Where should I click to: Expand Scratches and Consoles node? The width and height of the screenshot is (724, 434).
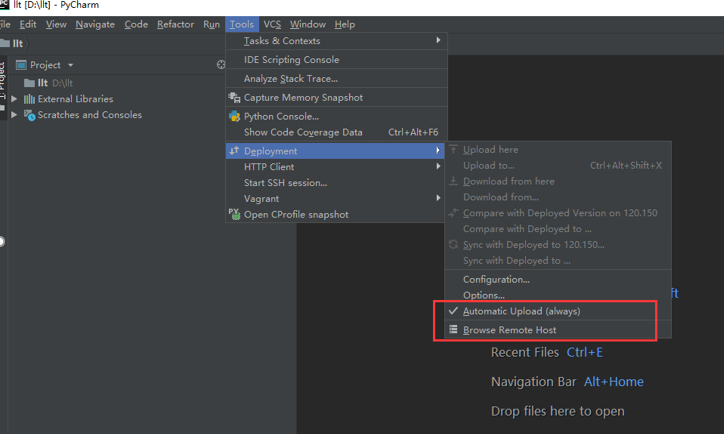tap(14, 115)
